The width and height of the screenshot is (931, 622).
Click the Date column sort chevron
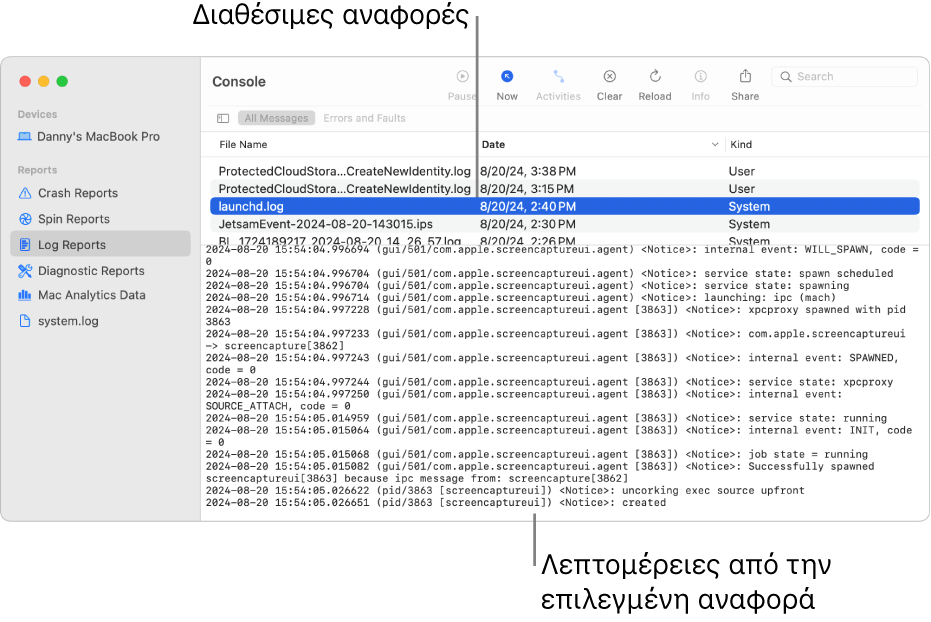(x=715, y=144)
